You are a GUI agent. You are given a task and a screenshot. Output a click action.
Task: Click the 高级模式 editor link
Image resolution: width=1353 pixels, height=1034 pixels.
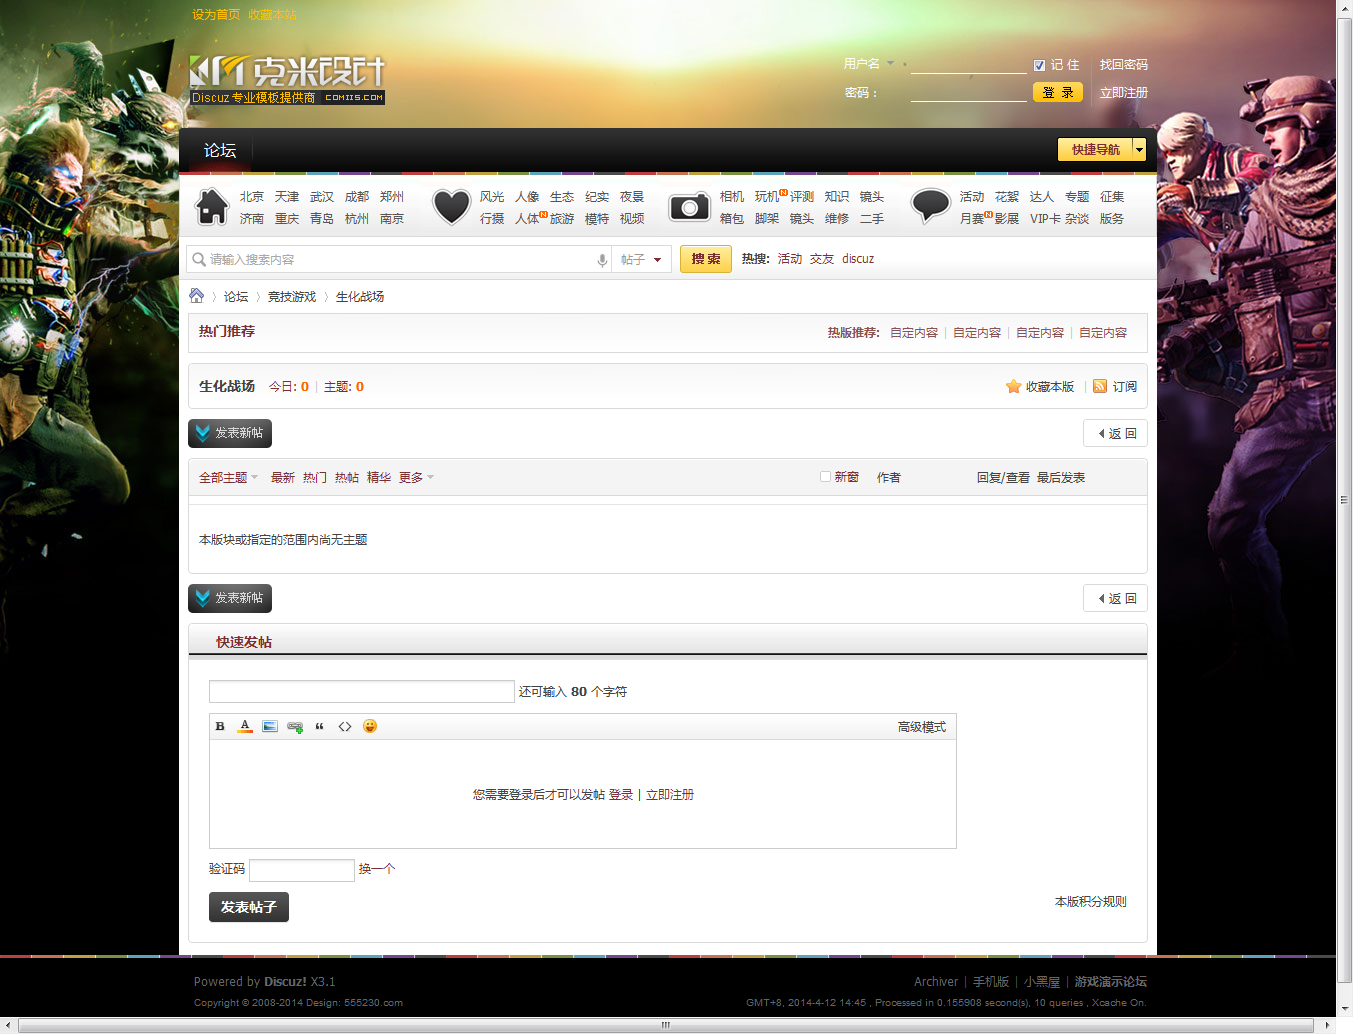click(x=922, y=727)
